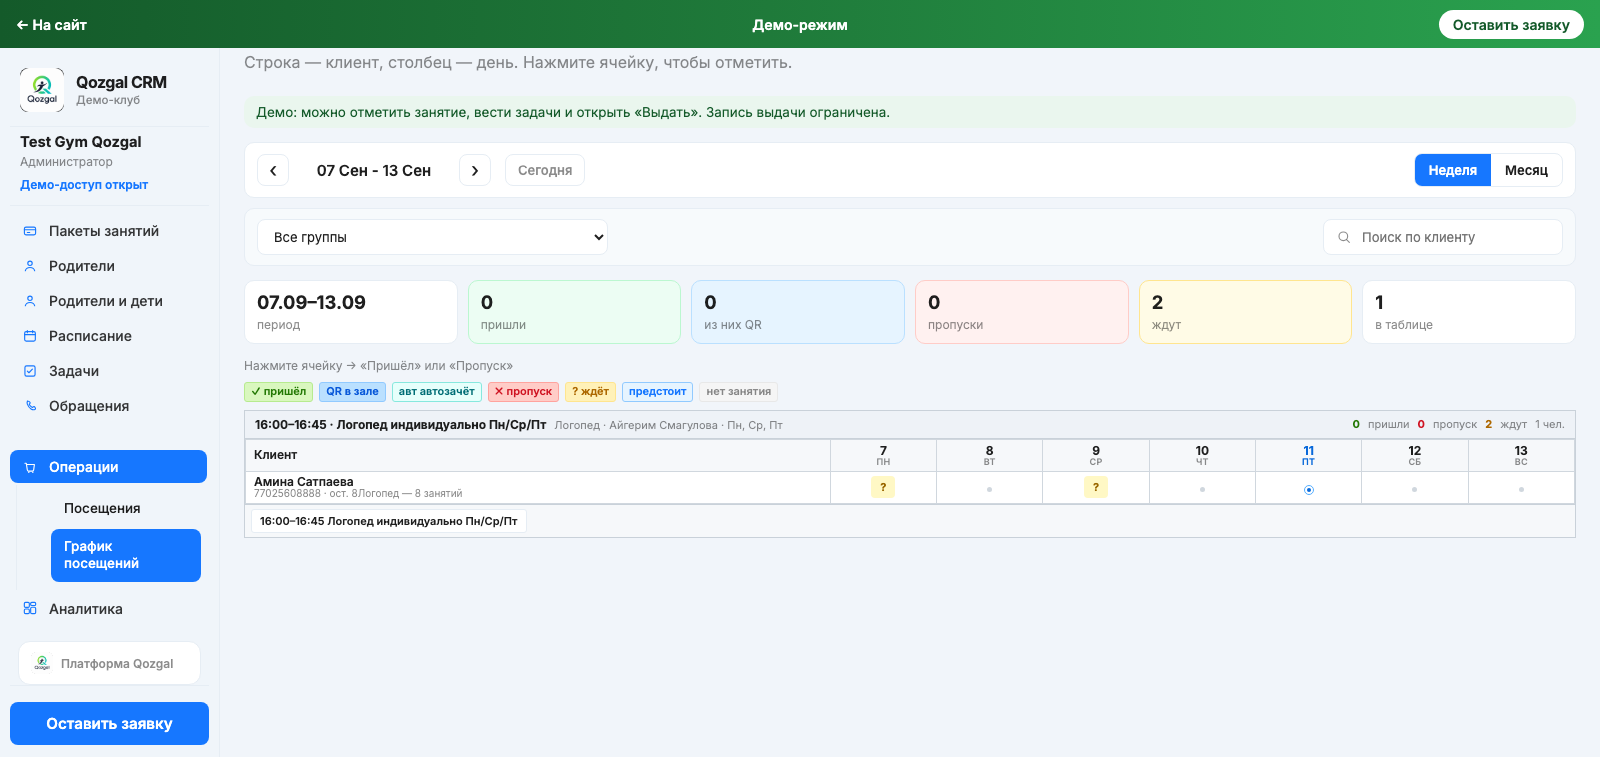Select Friday 11 cell for Амина Сатпаева
This screenshot has height=757, width=1600.
pyautogui.click(x=1309, y=489)
